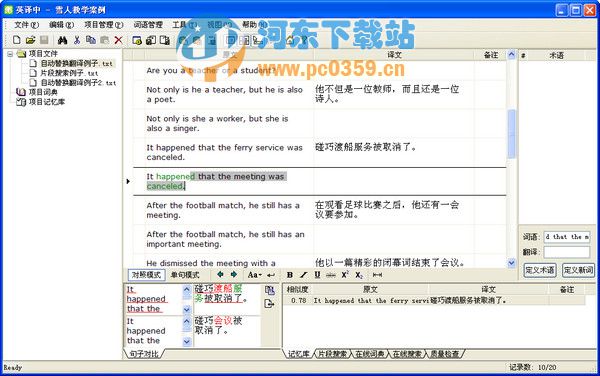600x376 pixels.
Task: Open the 词语管理 menu
Action: 148,24
